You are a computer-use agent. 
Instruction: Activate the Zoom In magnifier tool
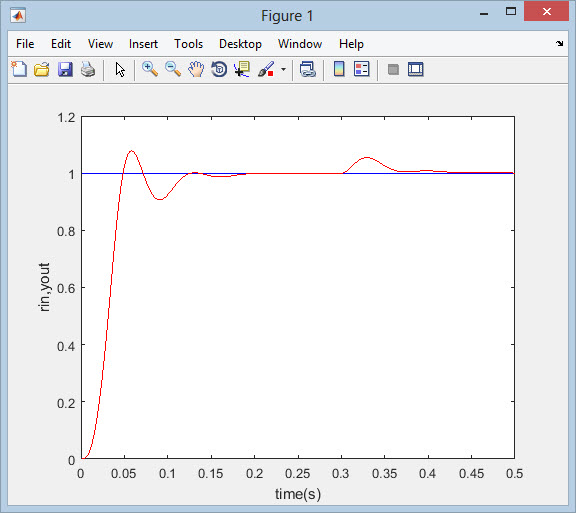tap(150, 69)
